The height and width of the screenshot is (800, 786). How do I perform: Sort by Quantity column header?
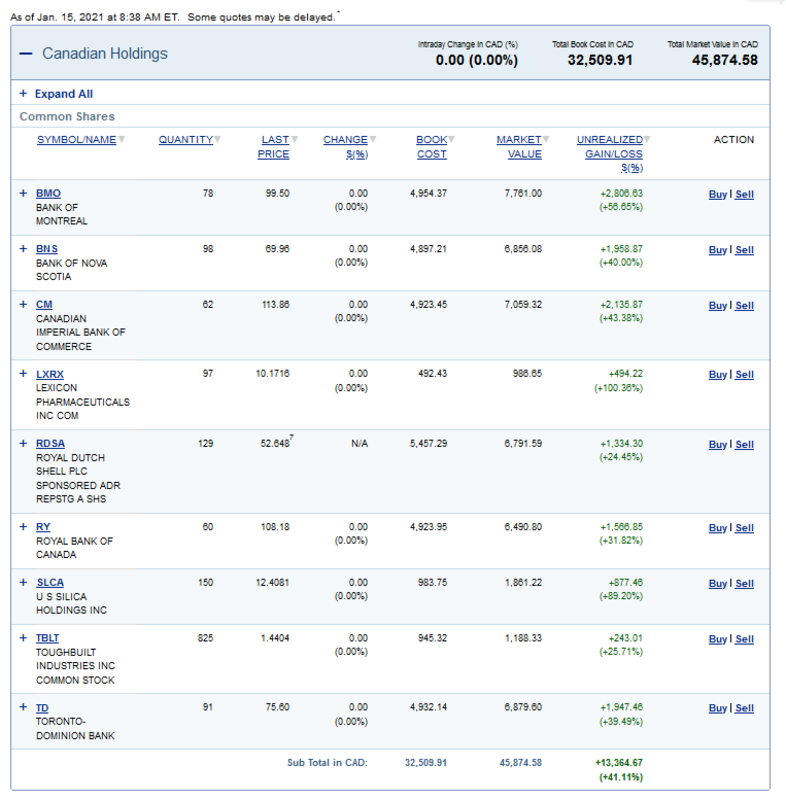point(186,140)
